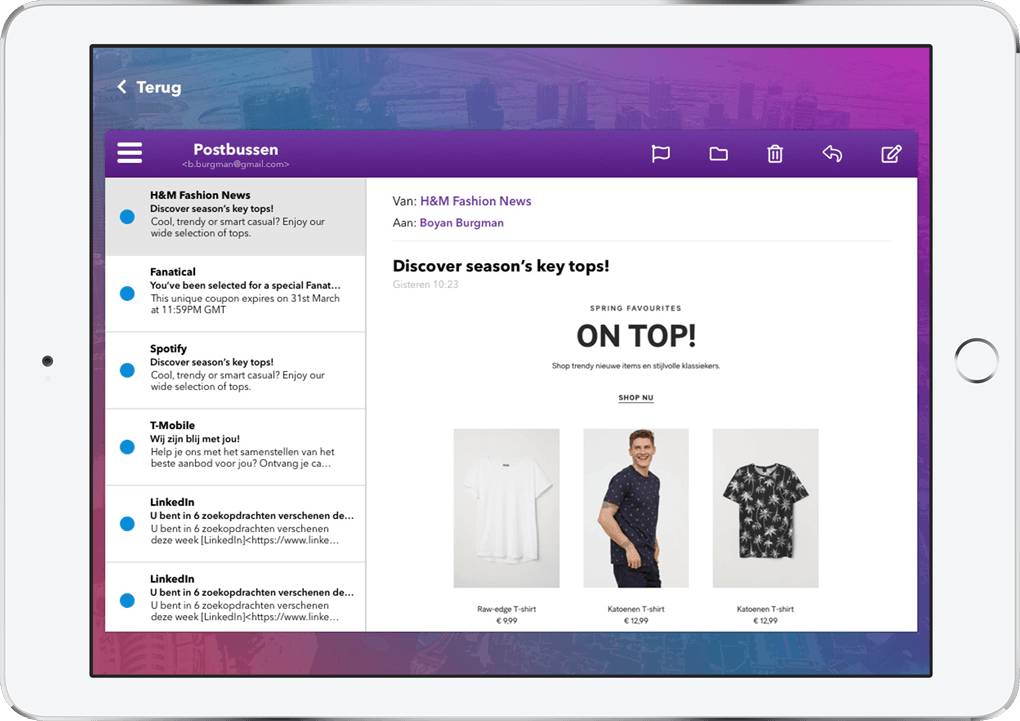Click the Raw-edge T-shirt product label
This screenshot has width=1020, height=721.
(x=506, y=609)
